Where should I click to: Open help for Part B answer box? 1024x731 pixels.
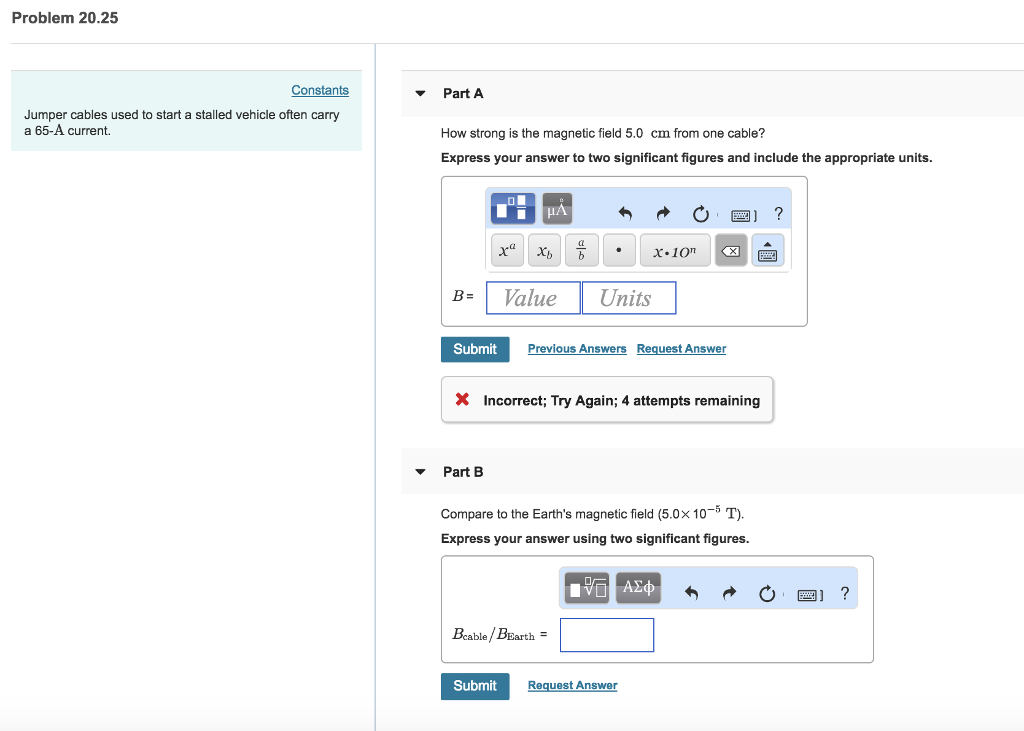(x=845, y=594)
